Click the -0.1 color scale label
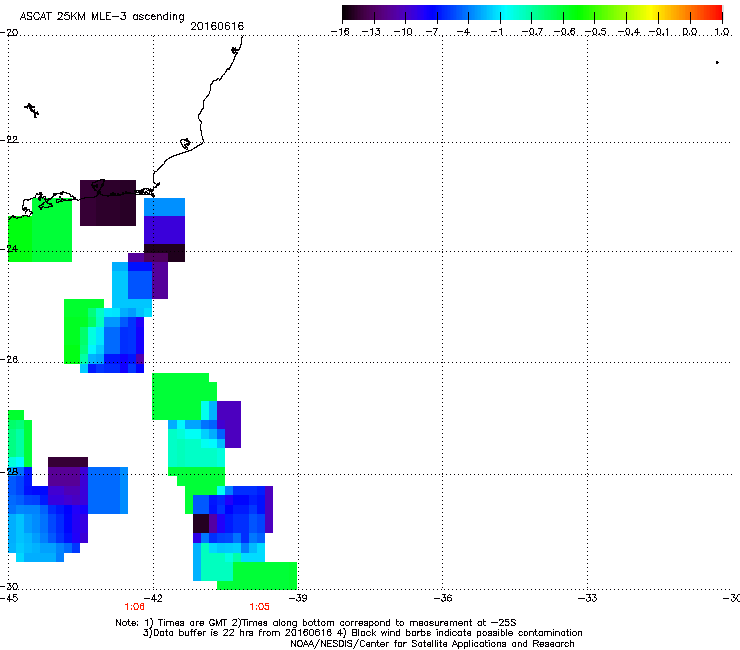Screen dimensions: 740x650 660,32
